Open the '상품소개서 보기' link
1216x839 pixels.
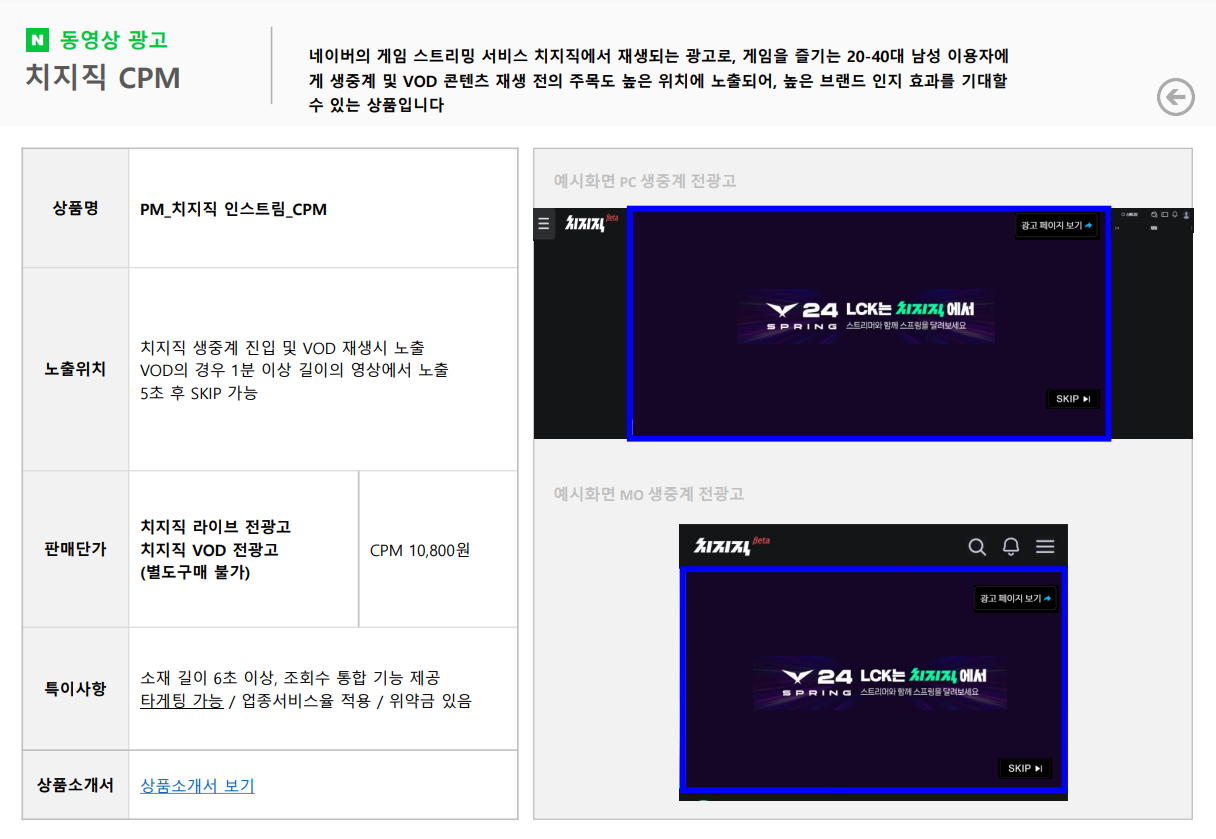pos(198,785)
